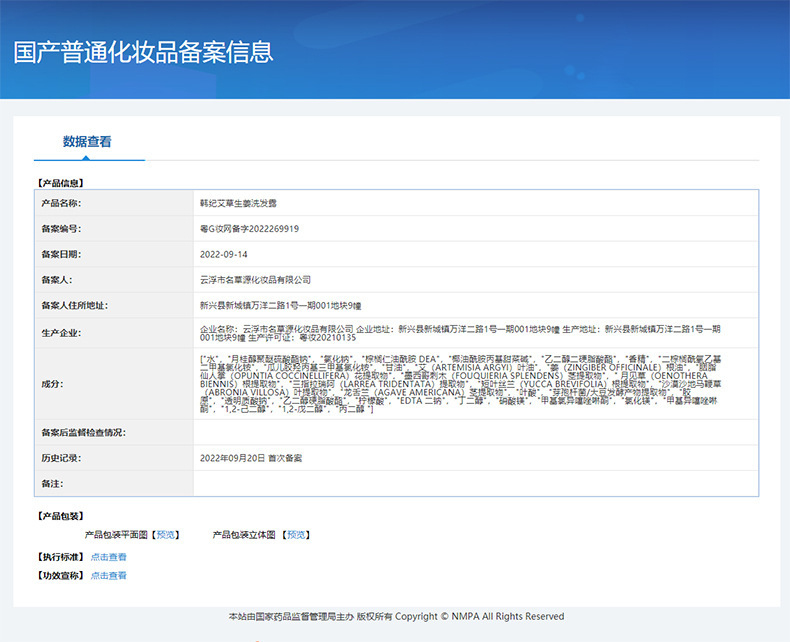Preview the 产品包装平面图 image
The image size is (790, 642).
166,535
